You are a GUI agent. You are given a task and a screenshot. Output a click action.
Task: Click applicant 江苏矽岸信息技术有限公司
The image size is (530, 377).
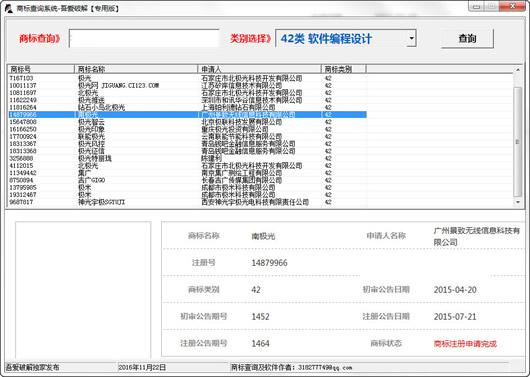tap(242, 86)
